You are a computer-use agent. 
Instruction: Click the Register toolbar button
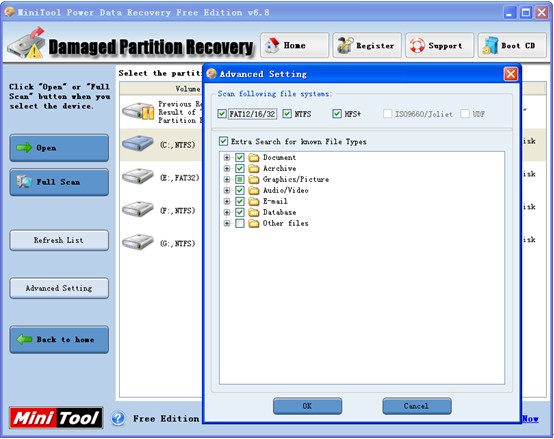(367, 45)
